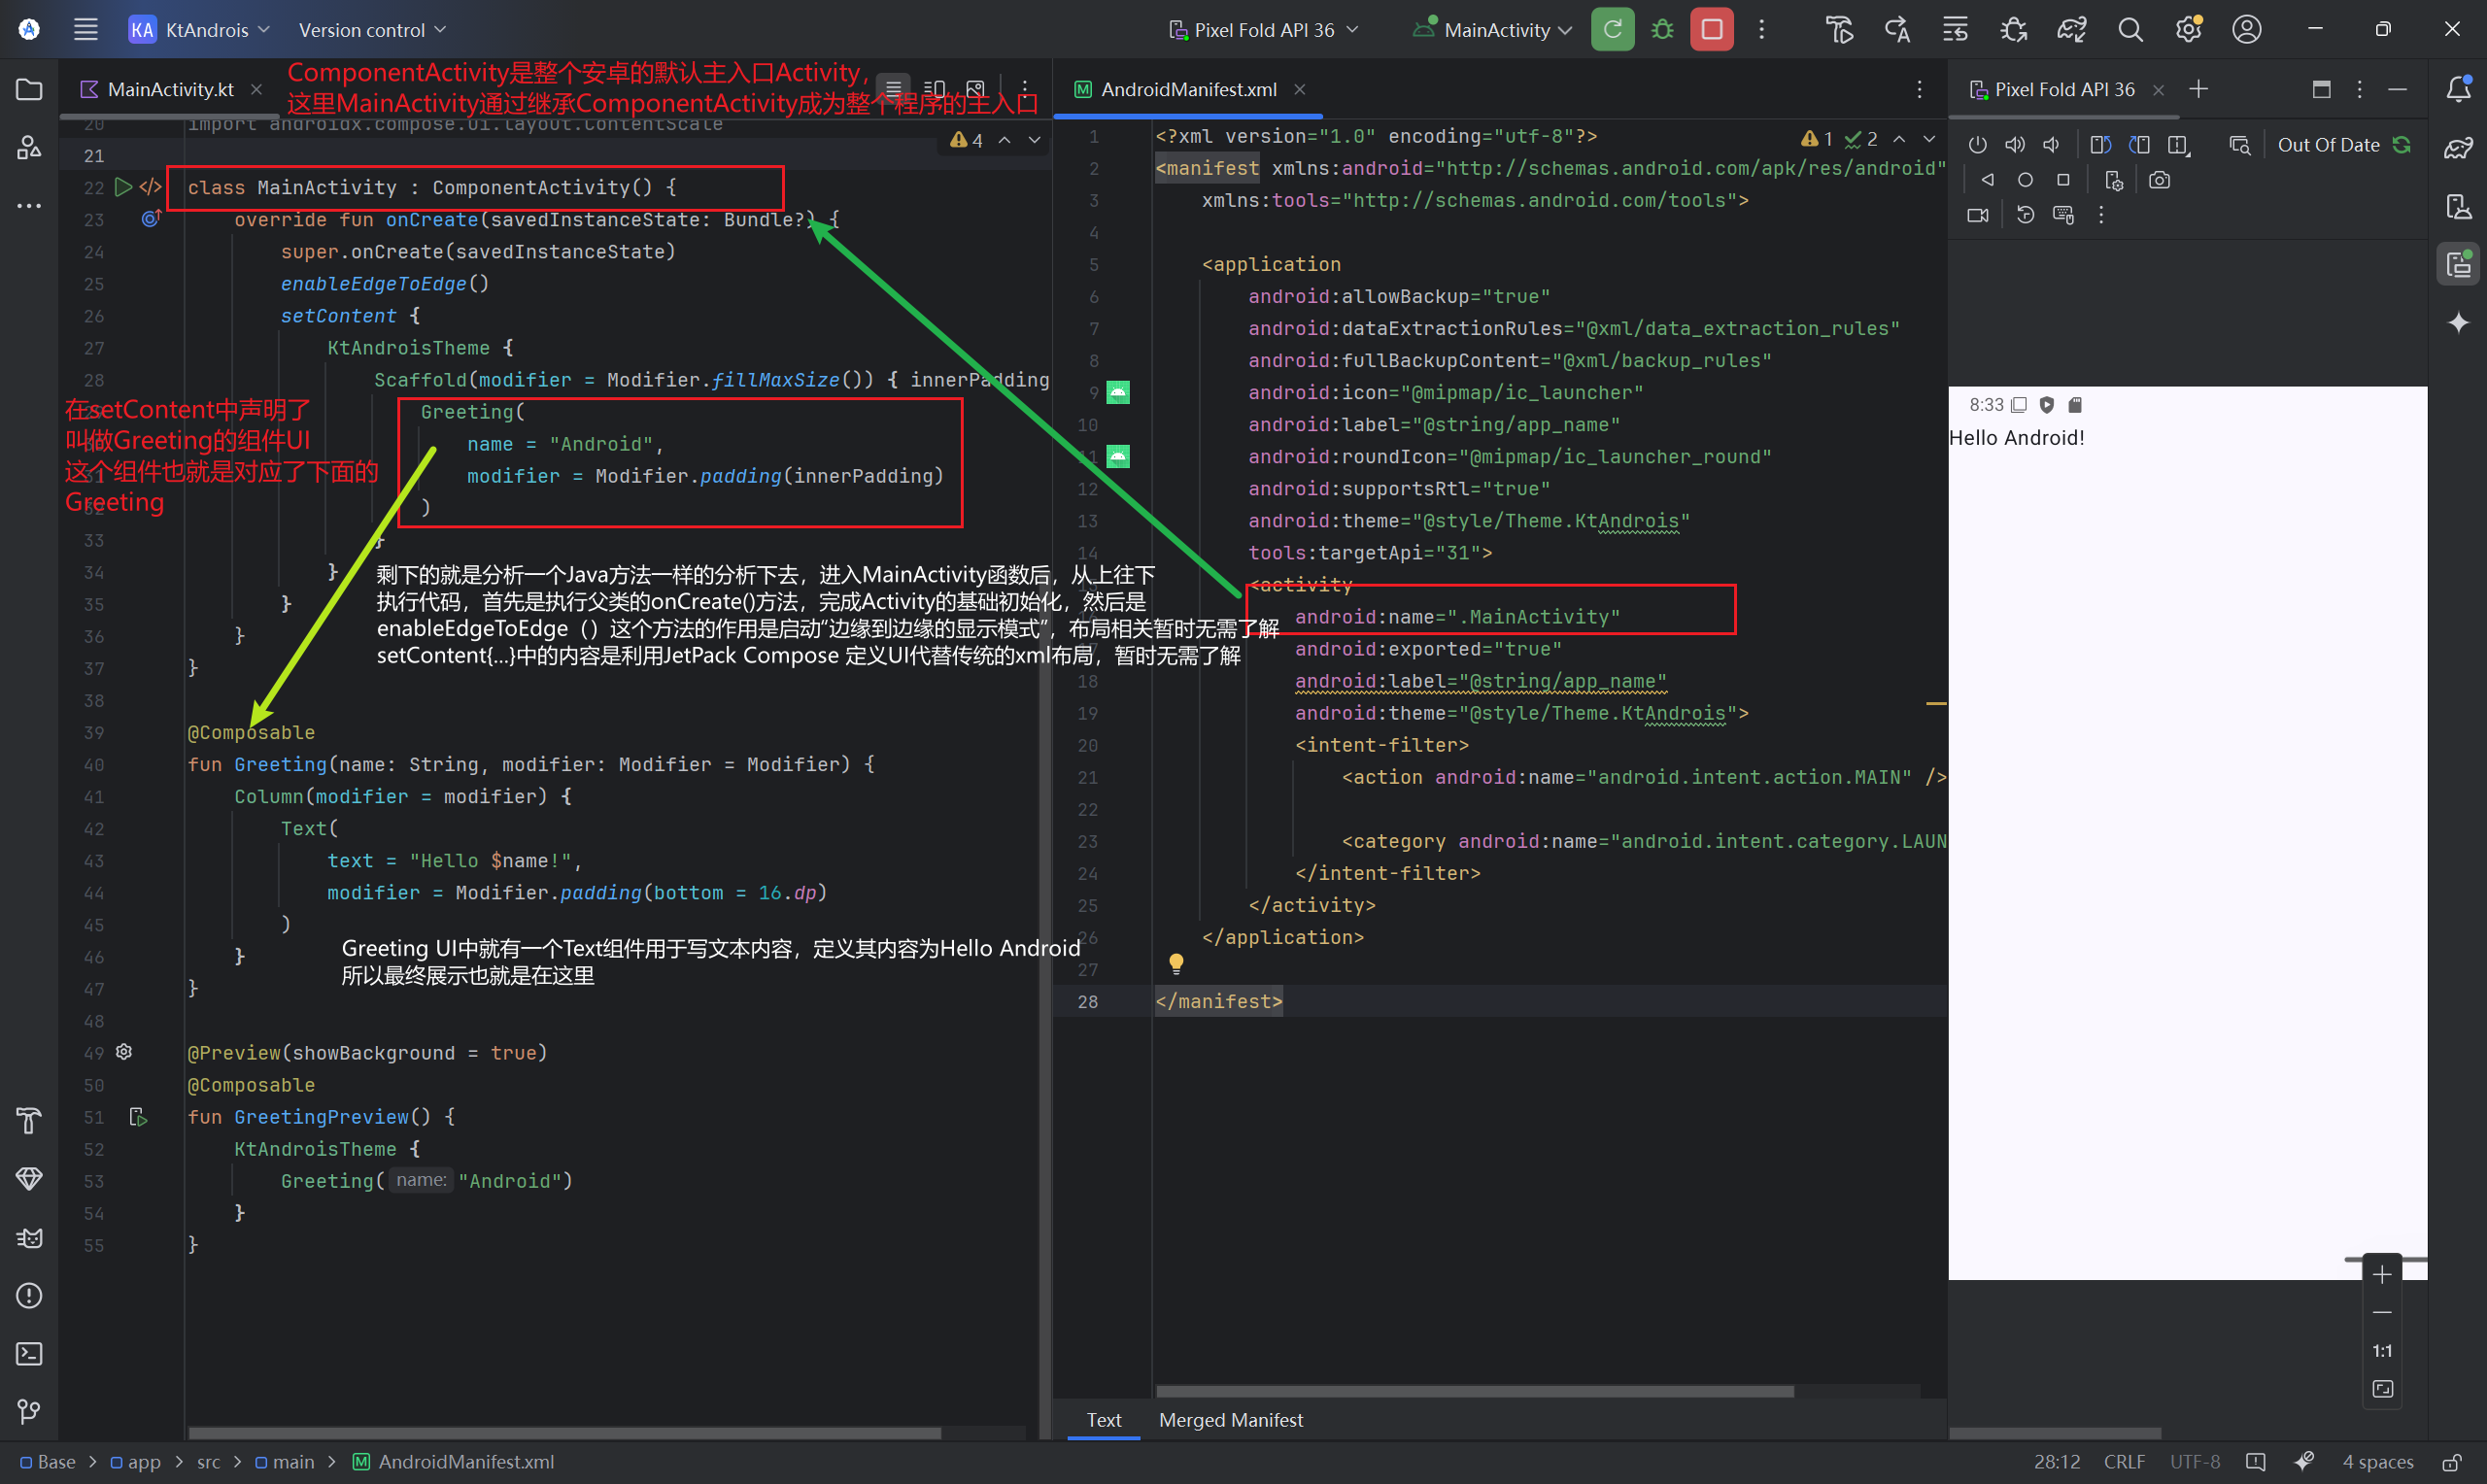Open the MainActivity run configuration dropdown

pyautogui.click(x=1492, y=30)
